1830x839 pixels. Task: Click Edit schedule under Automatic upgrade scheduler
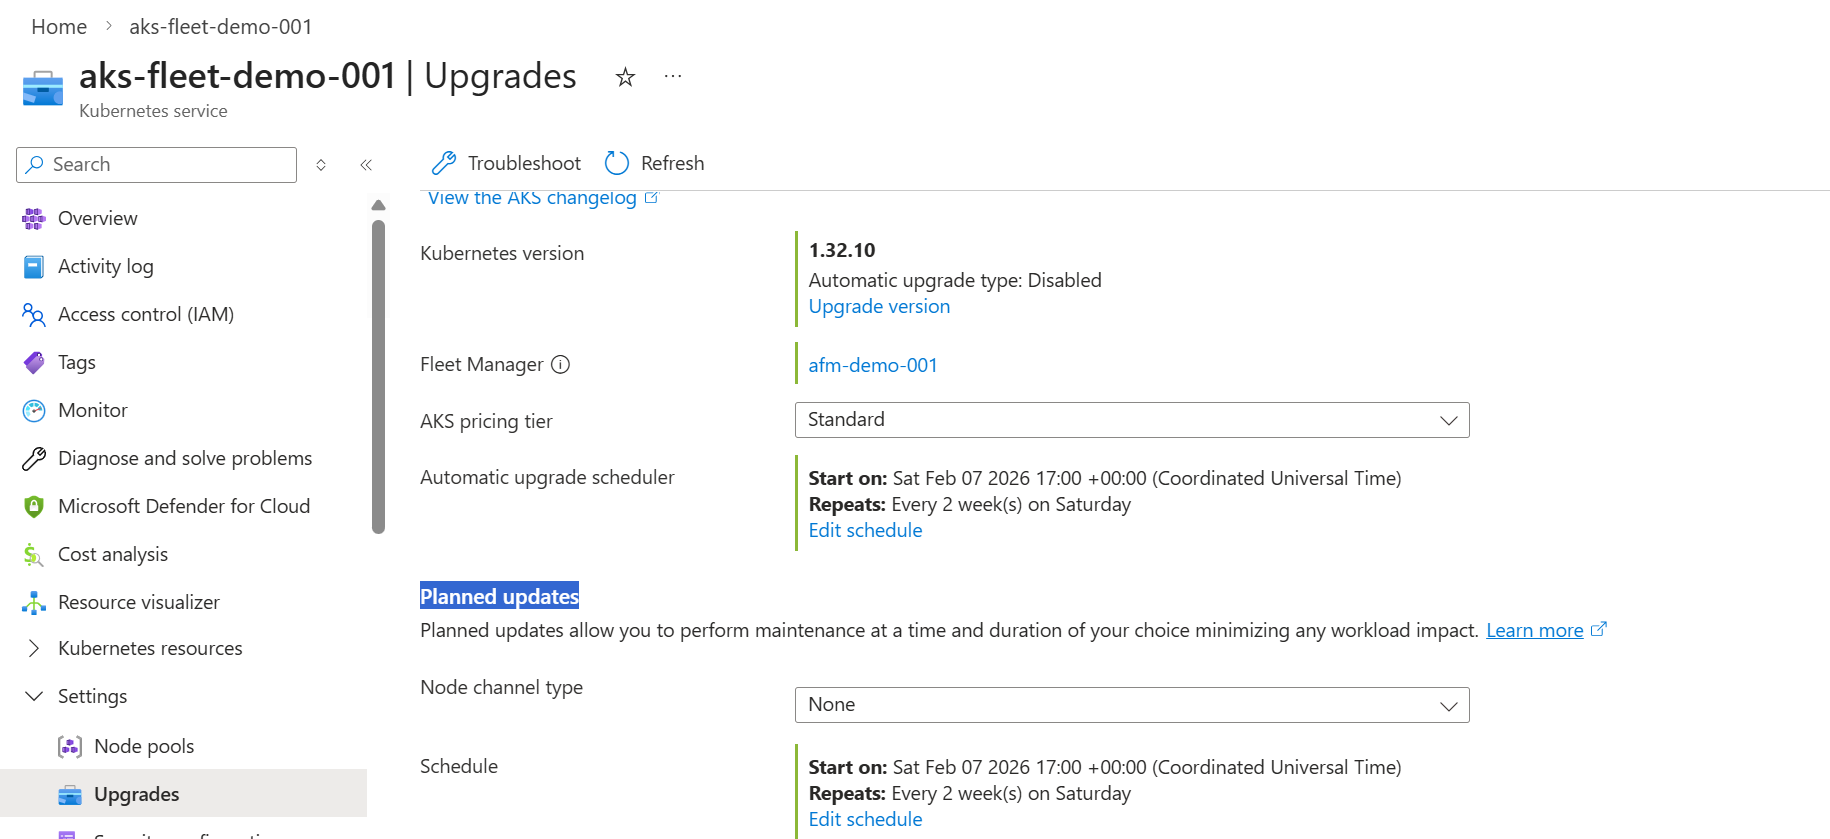point(865,530)
